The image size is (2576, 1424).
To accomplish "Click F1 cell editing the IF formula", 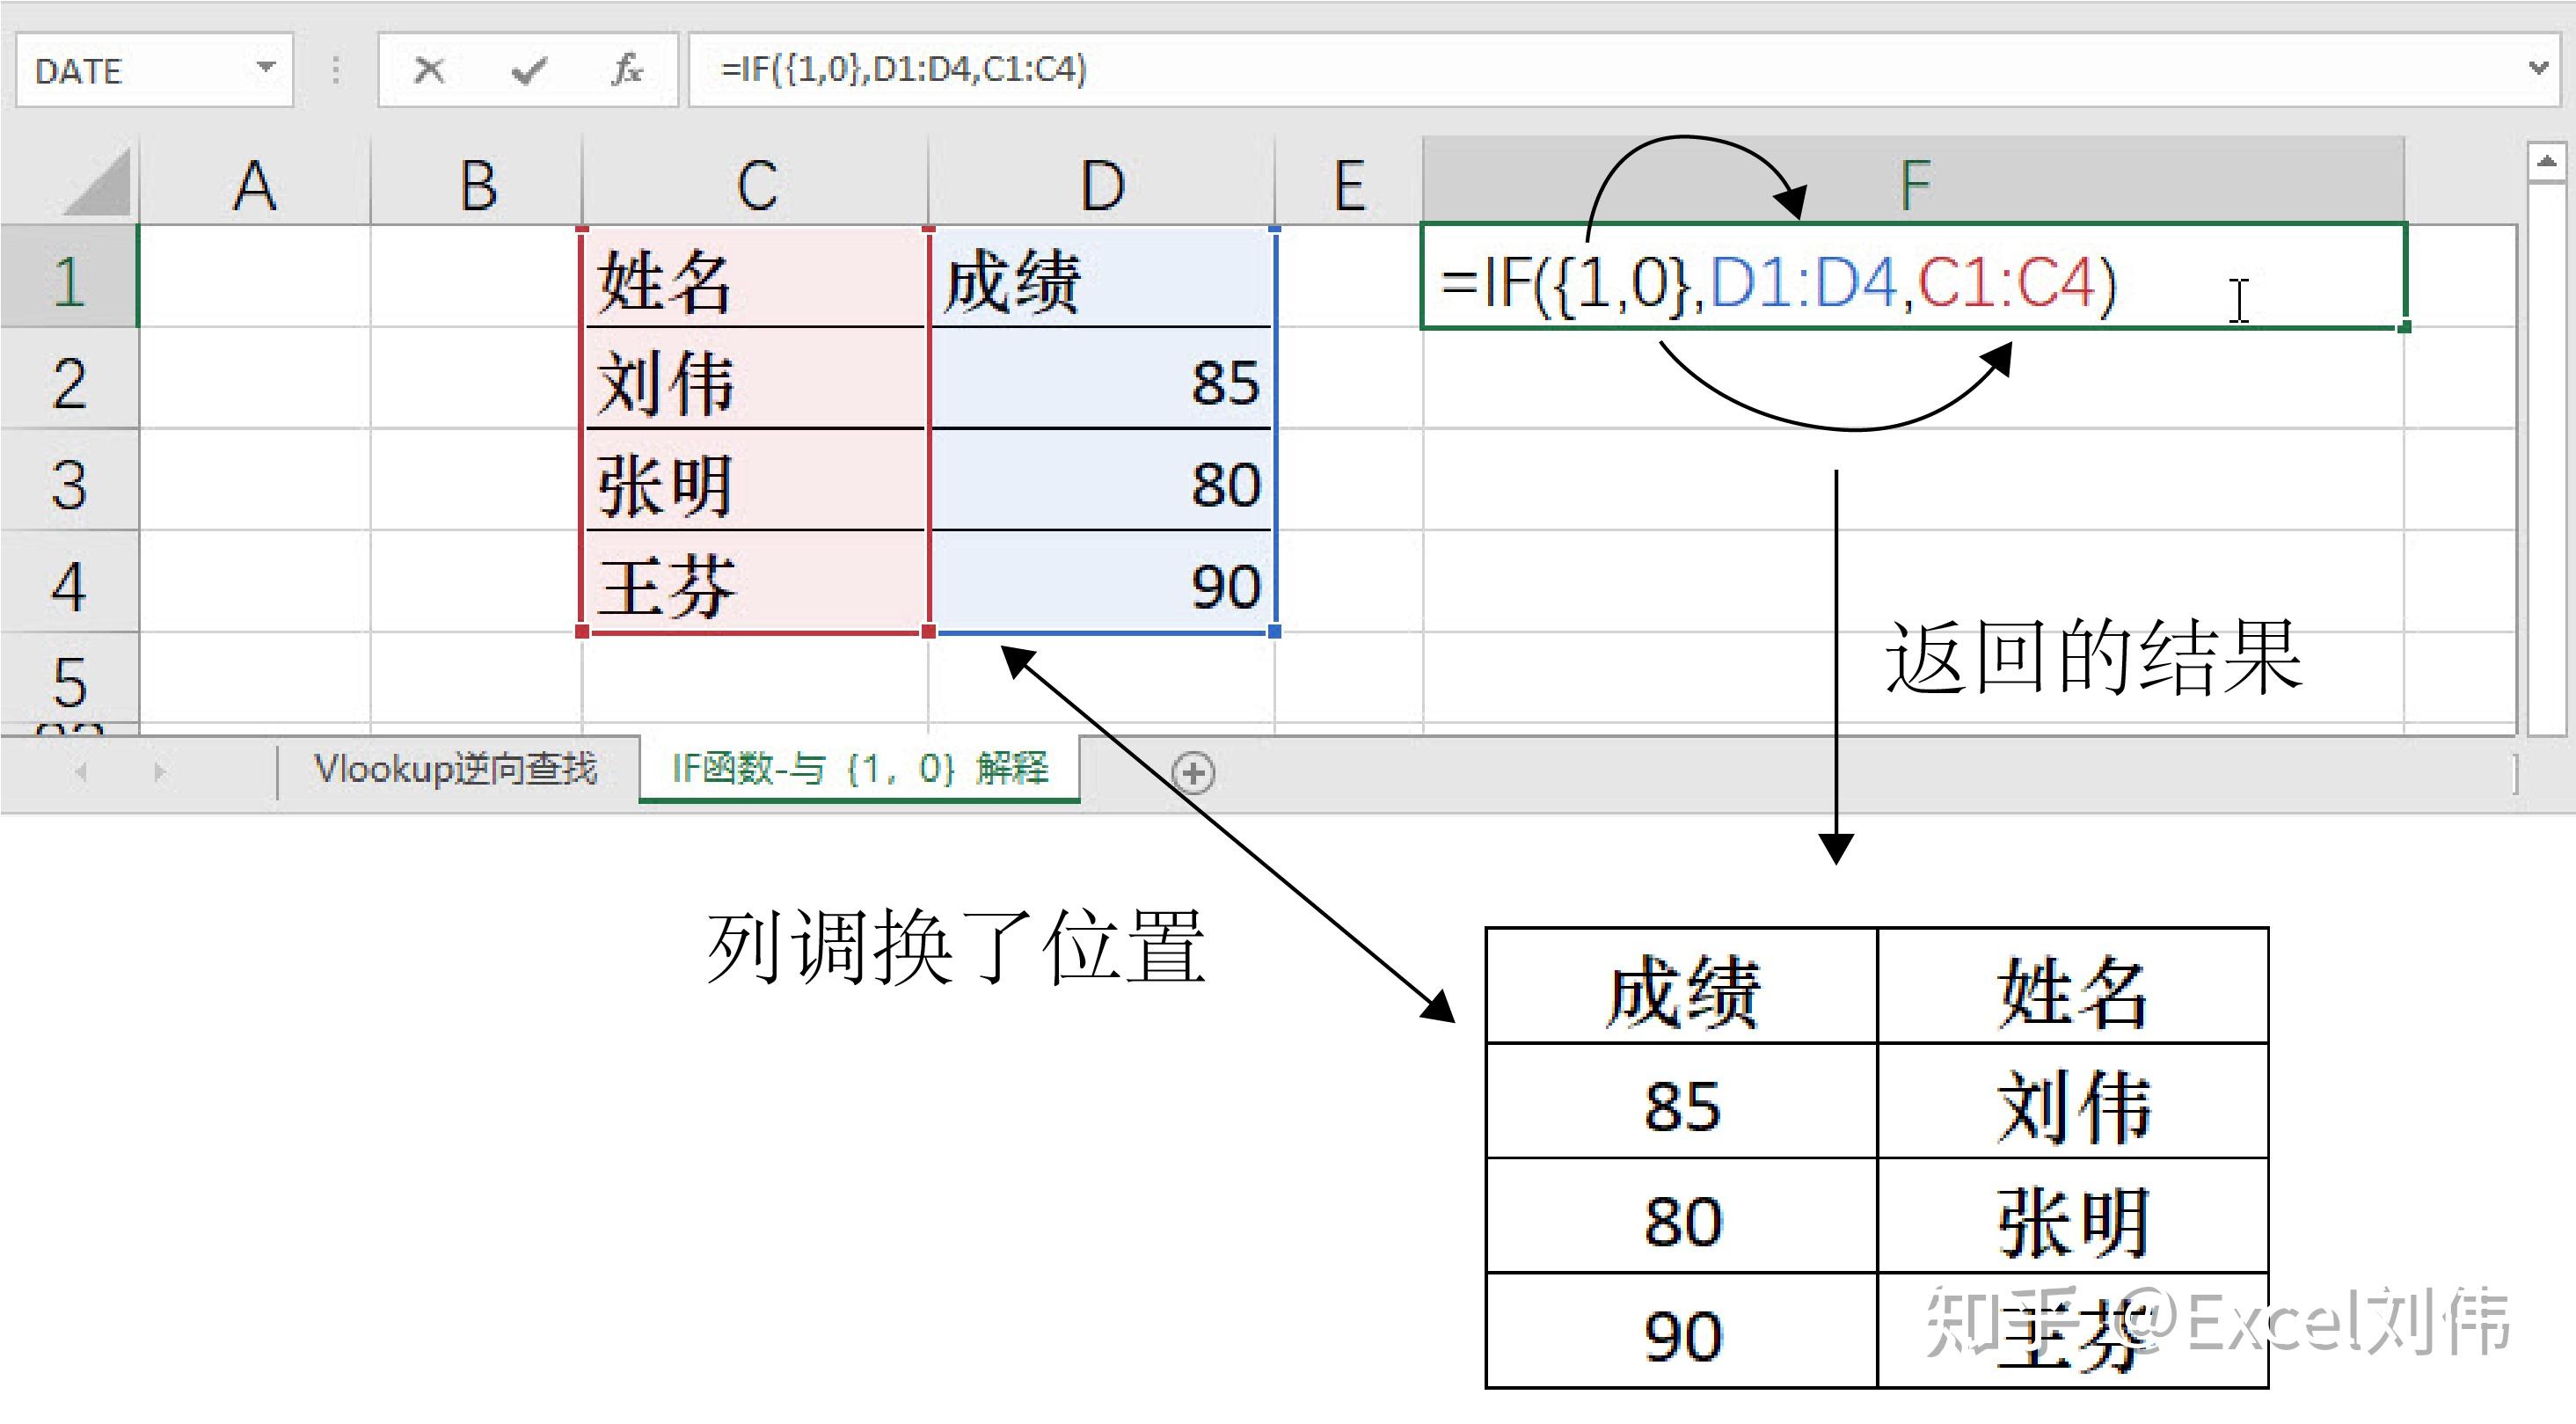I will tap(1914, 277).
